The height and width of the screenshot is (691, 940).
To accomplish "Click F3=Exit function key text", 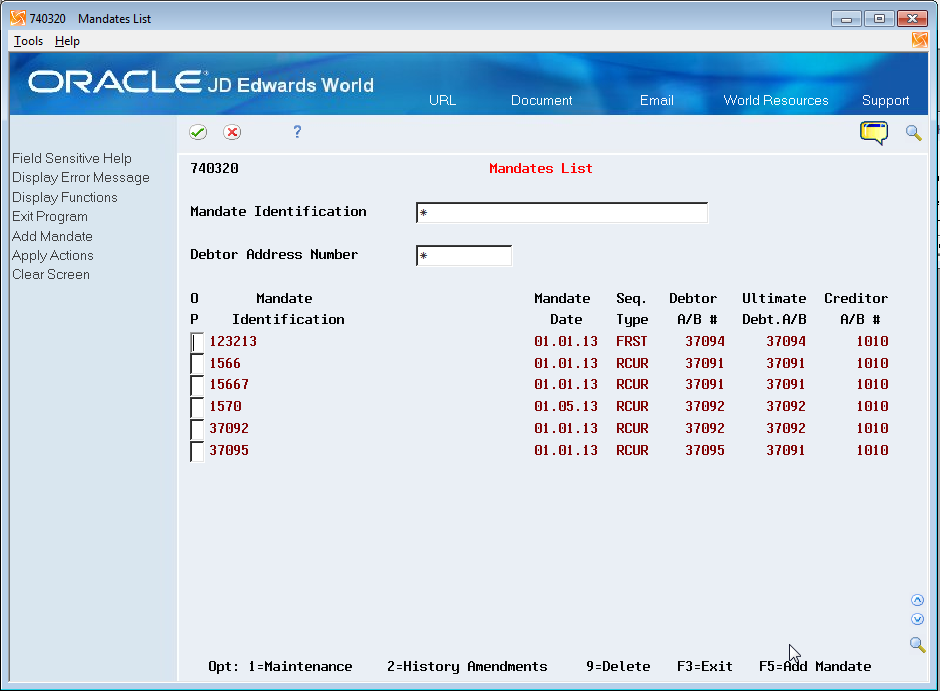I will pyautogui.click(x=705, y=666).
